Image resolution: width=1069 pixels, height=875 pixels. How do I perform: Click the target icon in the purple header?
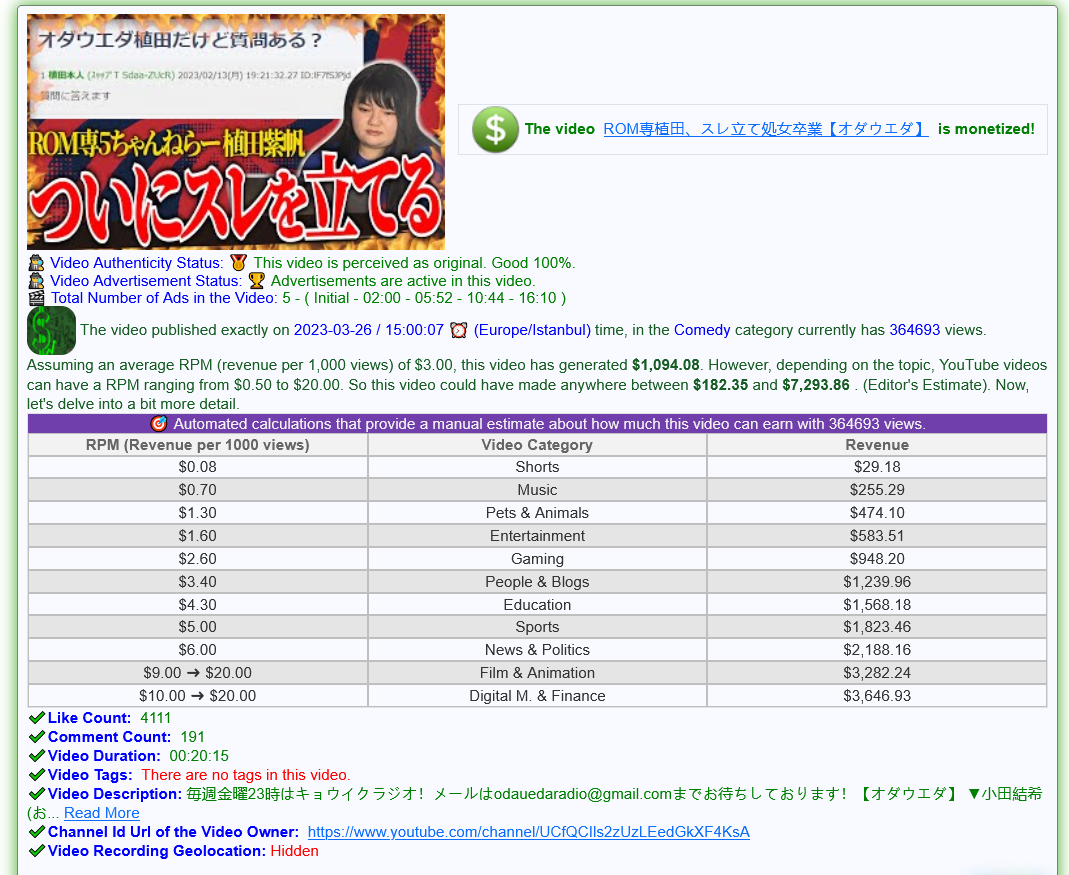(x=159, y=424)
